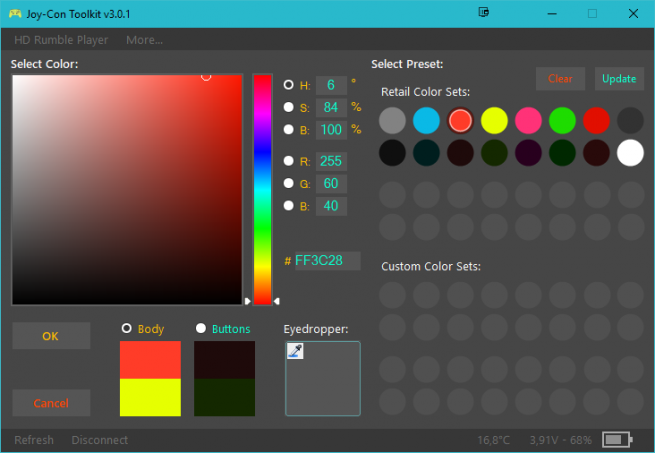Open the More... menu
The height and width of the screenshot is (453, 655).
[144, 40]
